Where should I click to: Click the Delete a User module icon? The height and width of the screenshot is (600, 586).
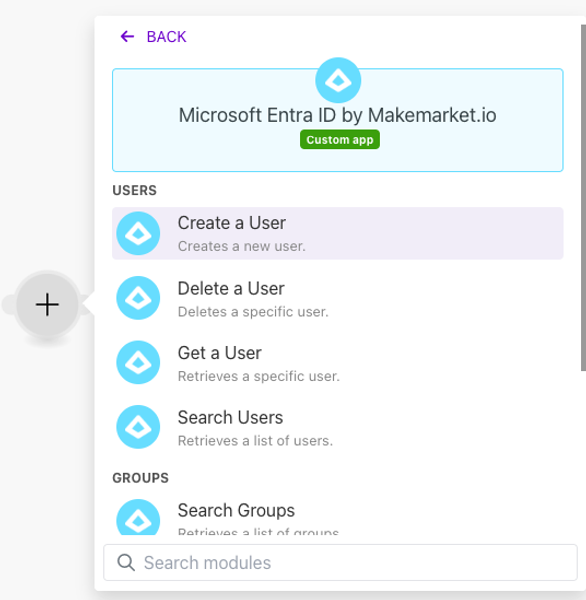click(138, 298)
